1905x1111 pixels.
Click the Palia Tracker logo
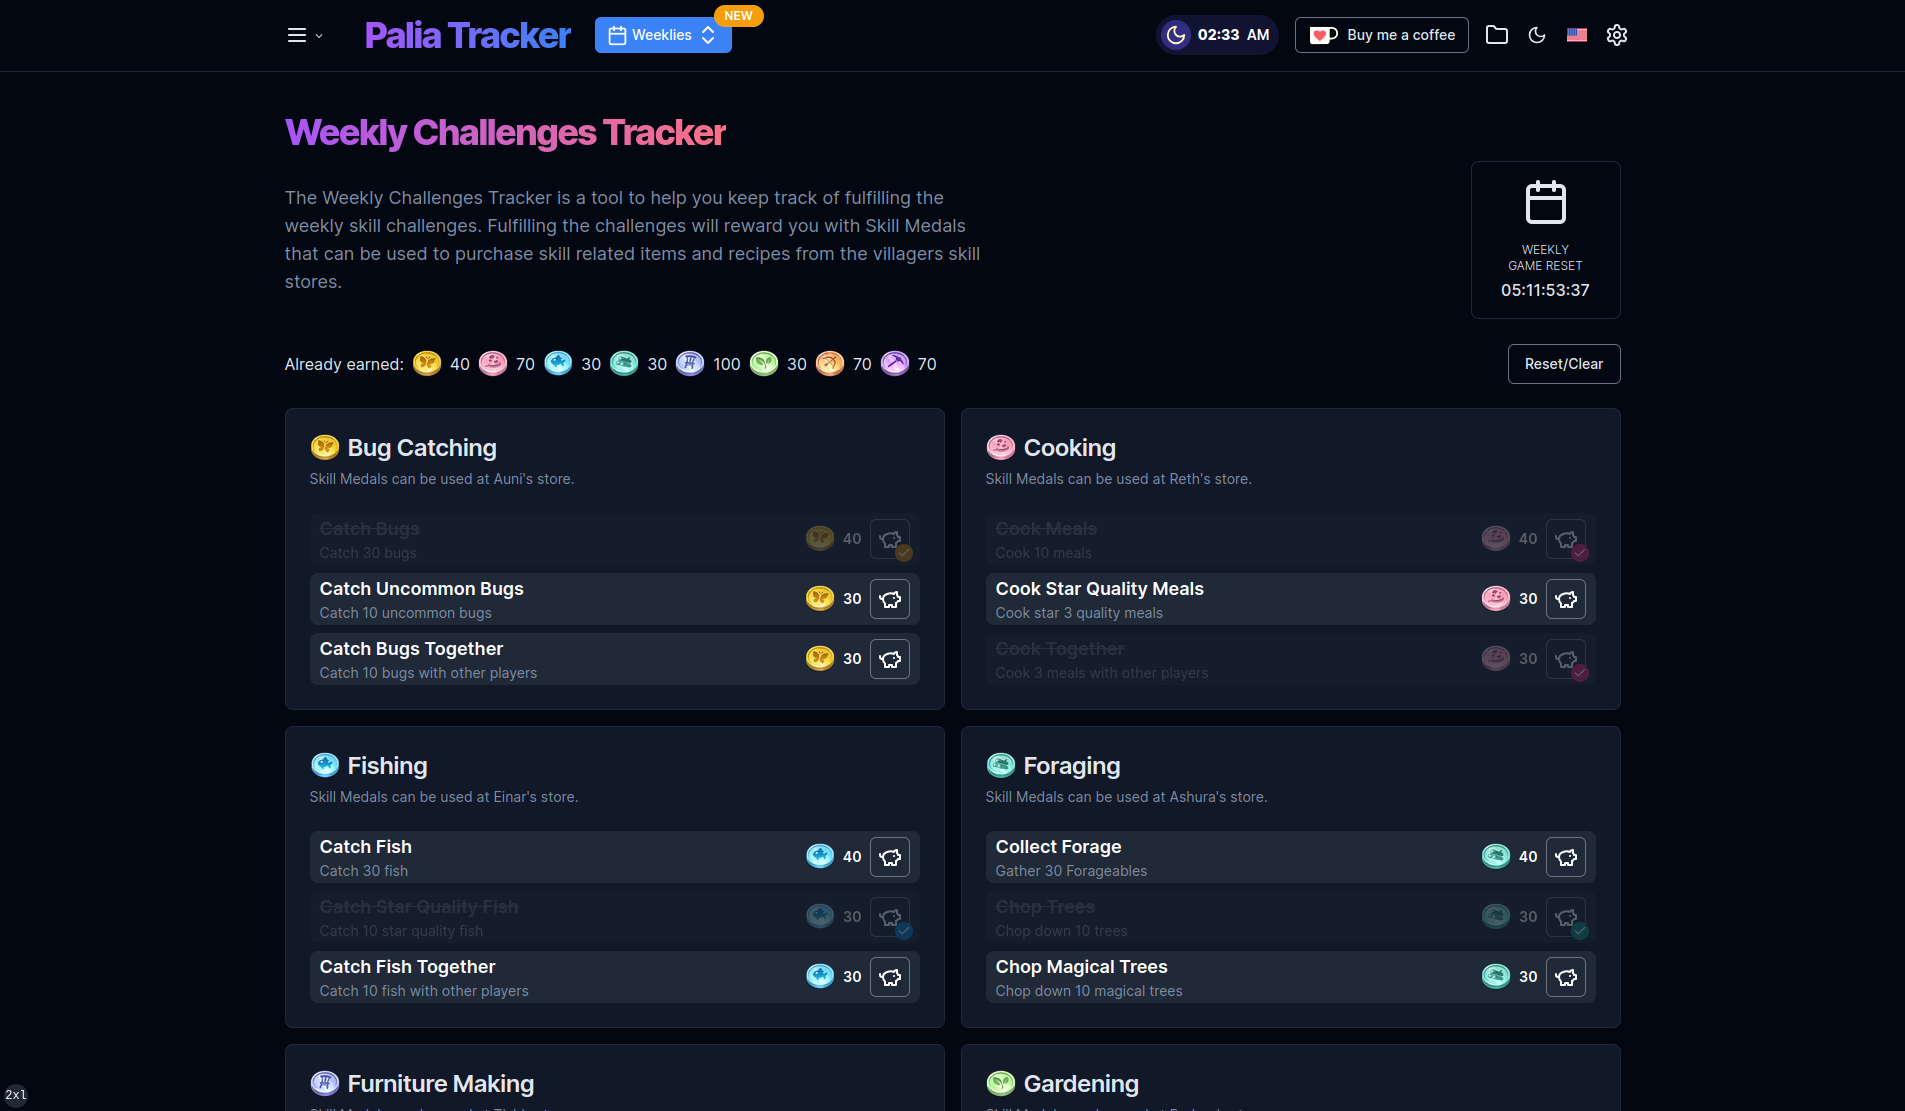point(467,35)
